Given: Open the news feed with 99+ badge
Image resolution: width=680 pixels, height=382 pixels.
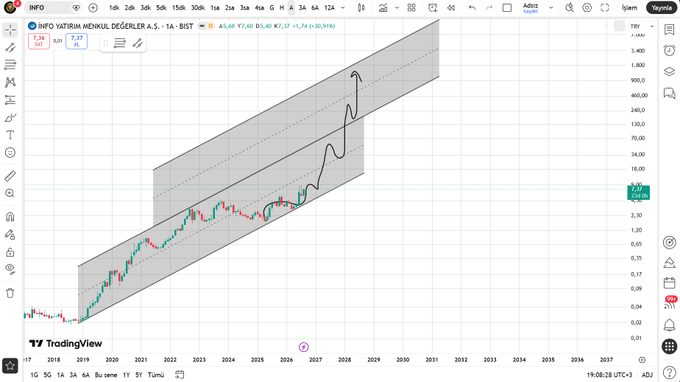Looking at the screenshot, I should 669,304.
